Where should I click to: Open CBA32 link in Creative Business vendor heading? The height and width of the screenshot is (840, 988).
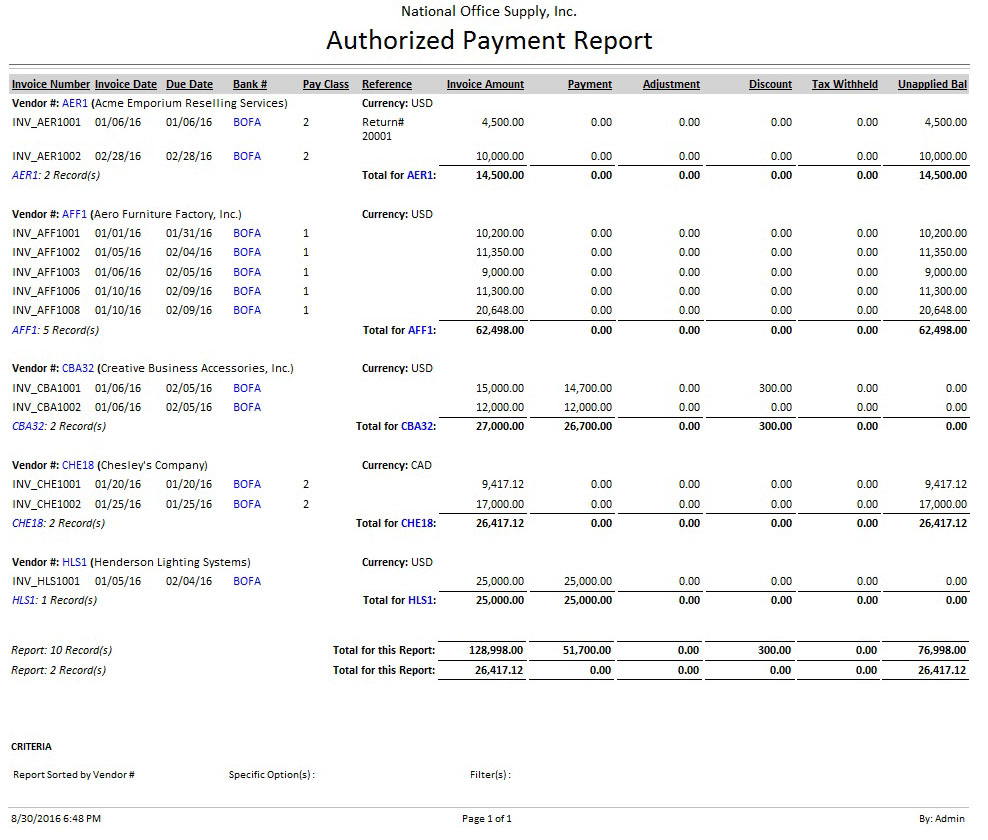78,368
